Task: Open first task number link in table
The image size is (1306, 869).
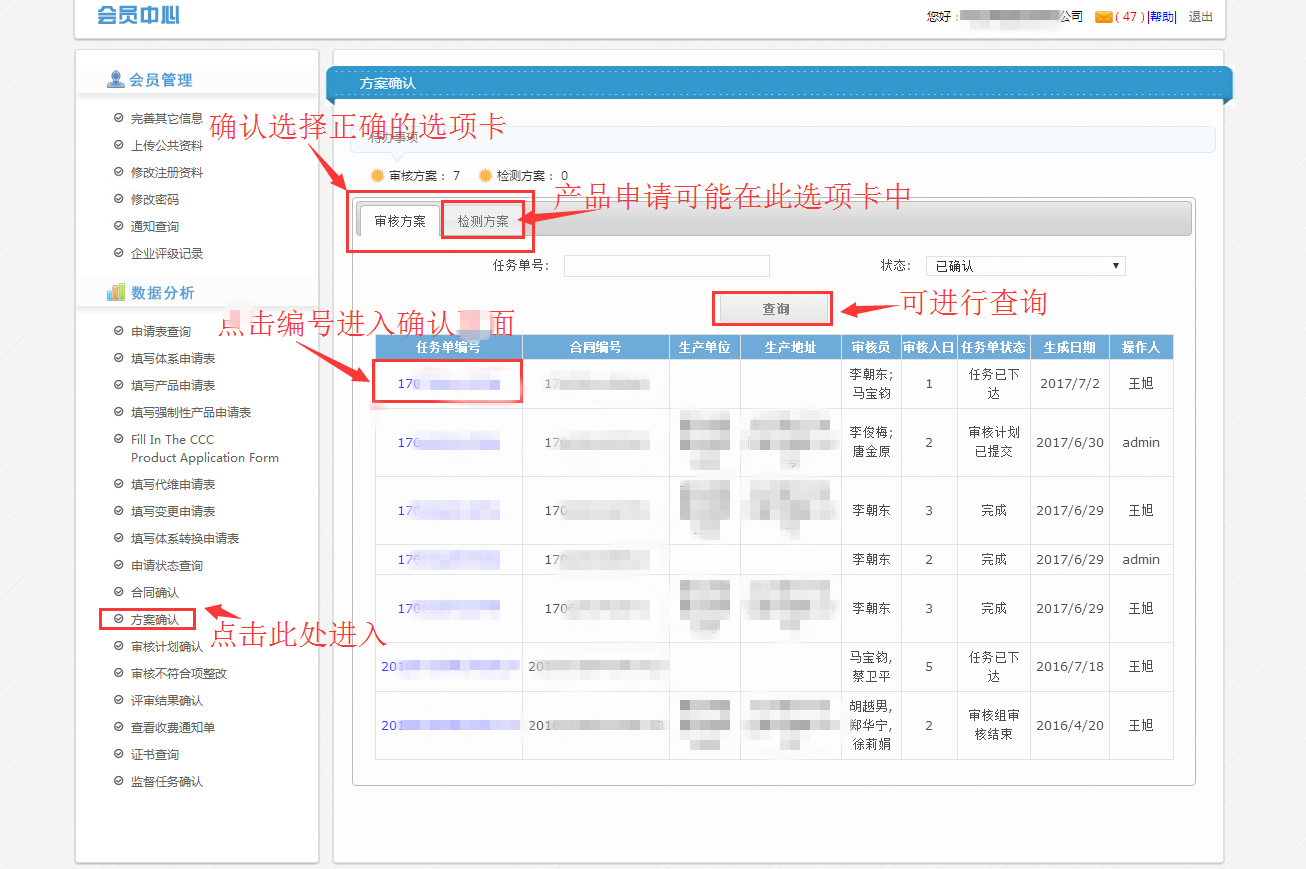Action: click(447, 384)
